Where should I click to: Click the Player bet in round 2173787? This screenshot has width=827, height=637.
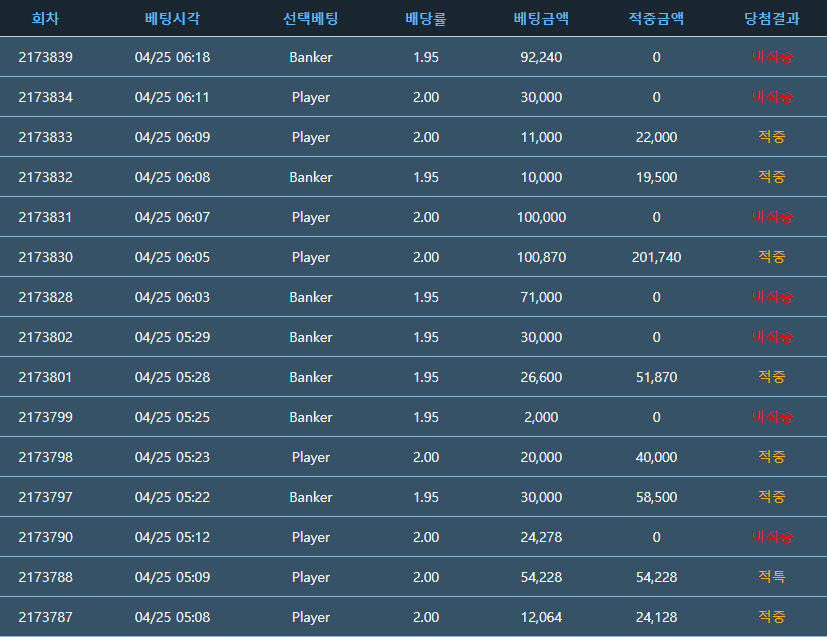coord(310,617)
